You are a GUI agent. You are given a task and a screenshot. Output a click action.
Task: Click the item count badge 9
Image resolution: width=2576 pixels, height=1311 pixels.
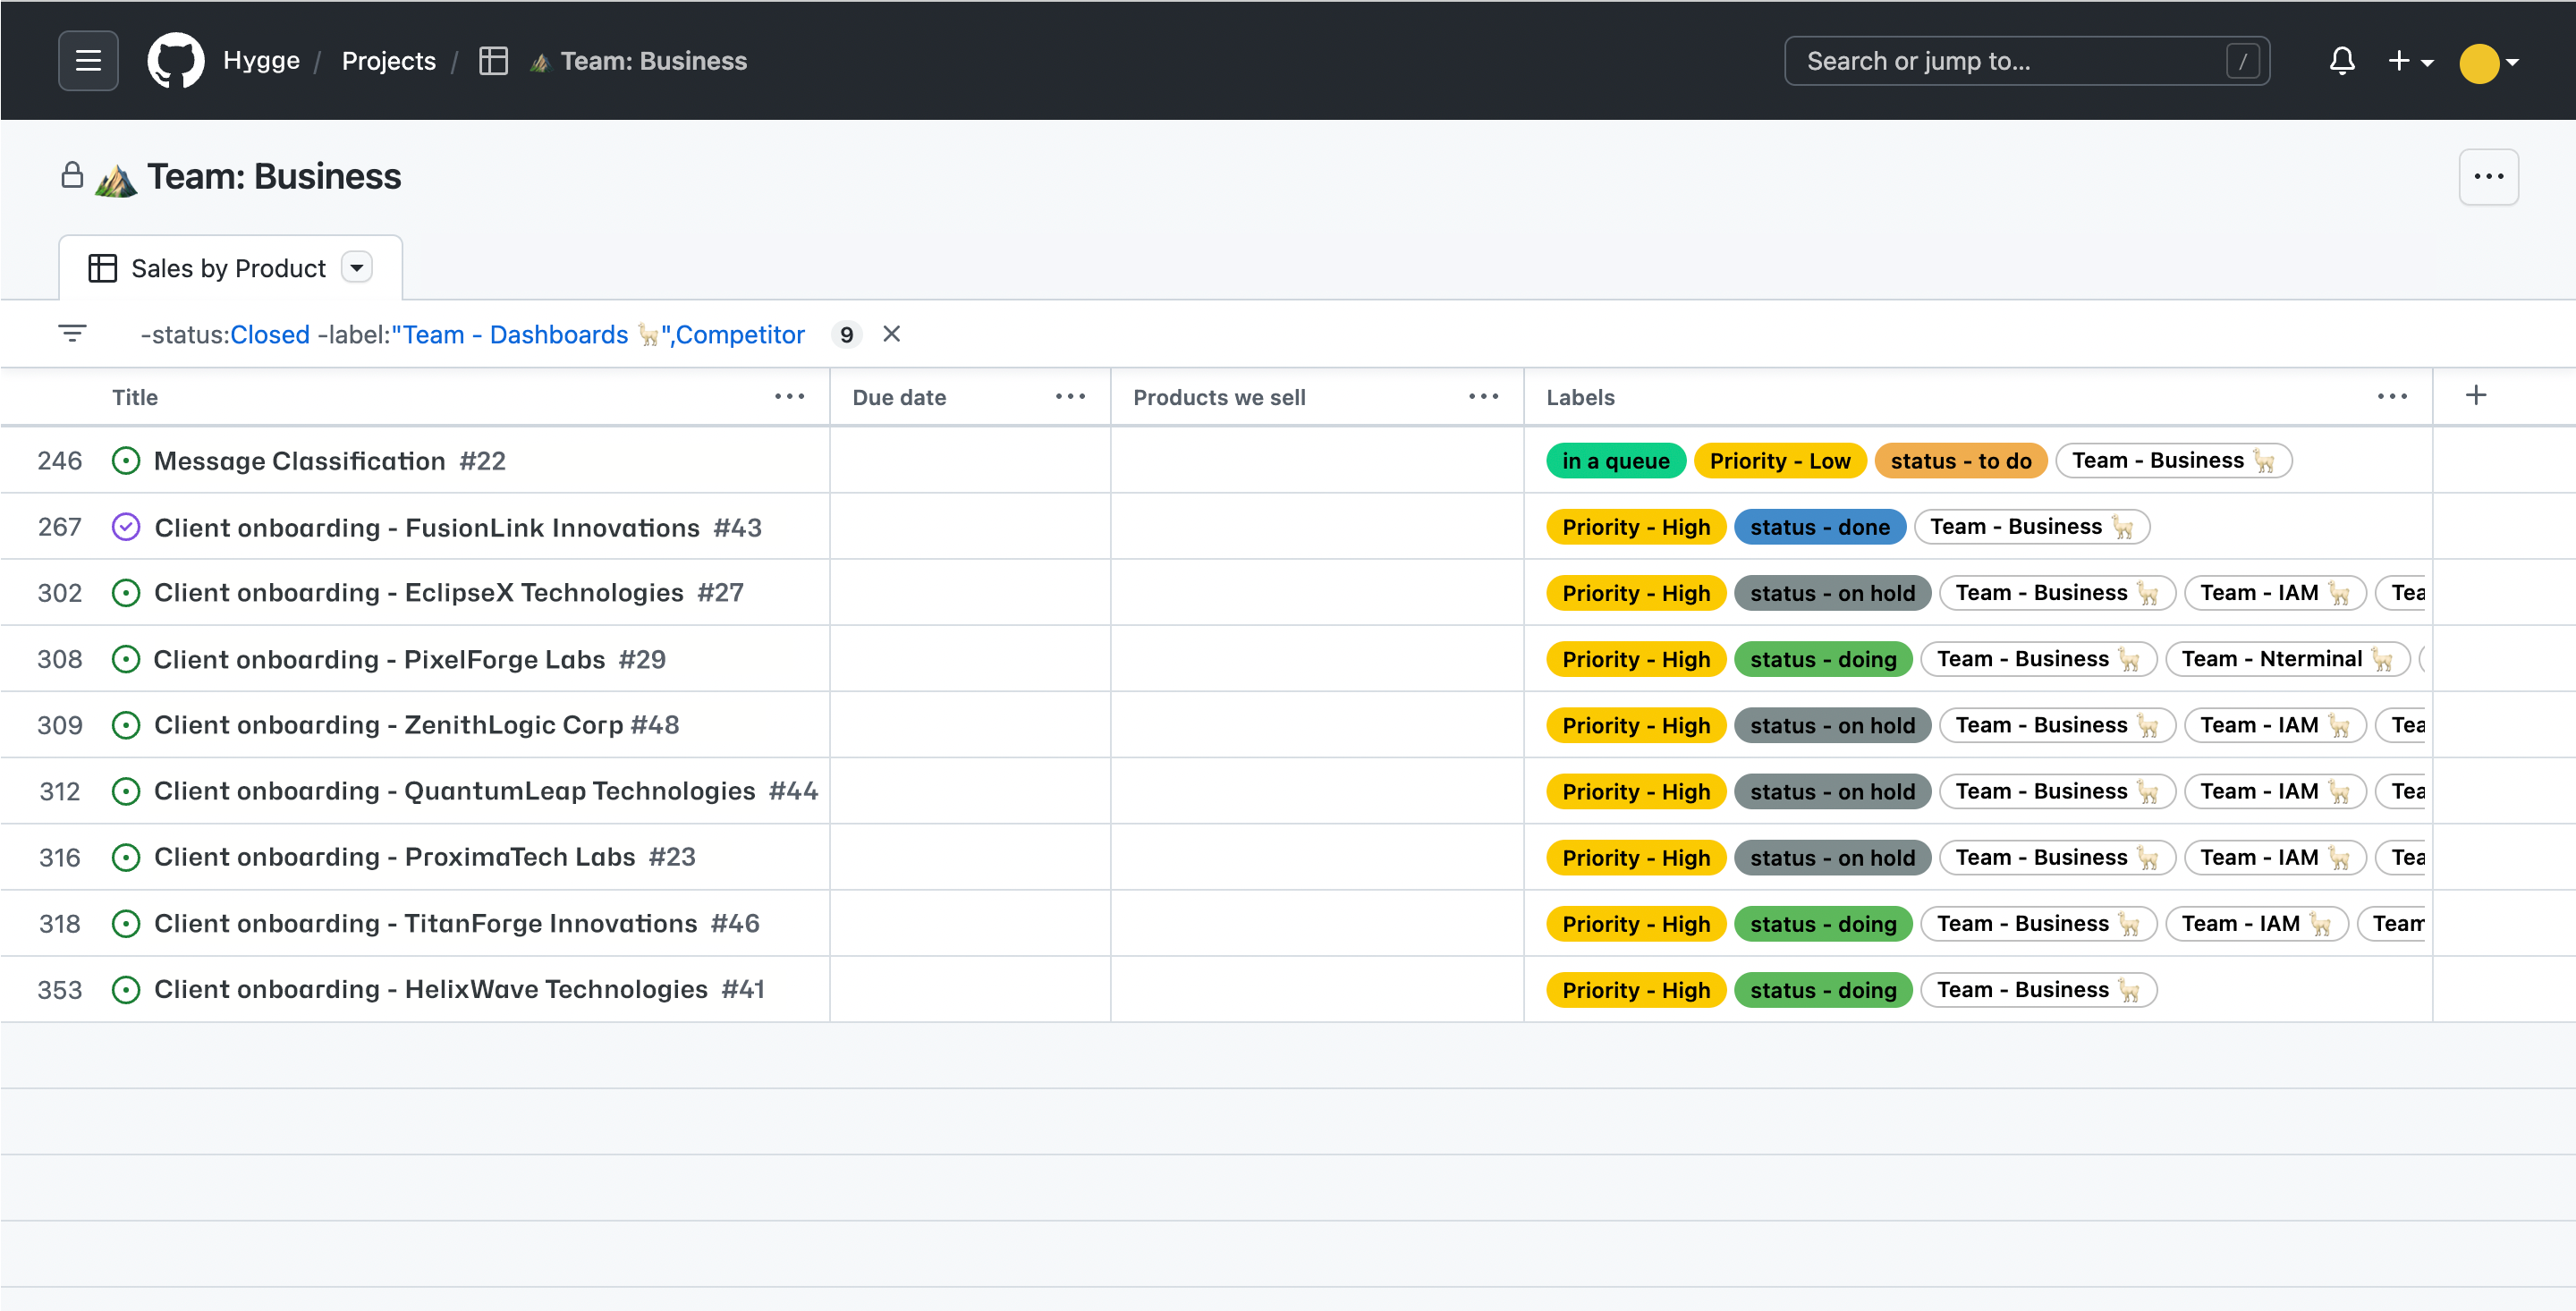(846, 334)
